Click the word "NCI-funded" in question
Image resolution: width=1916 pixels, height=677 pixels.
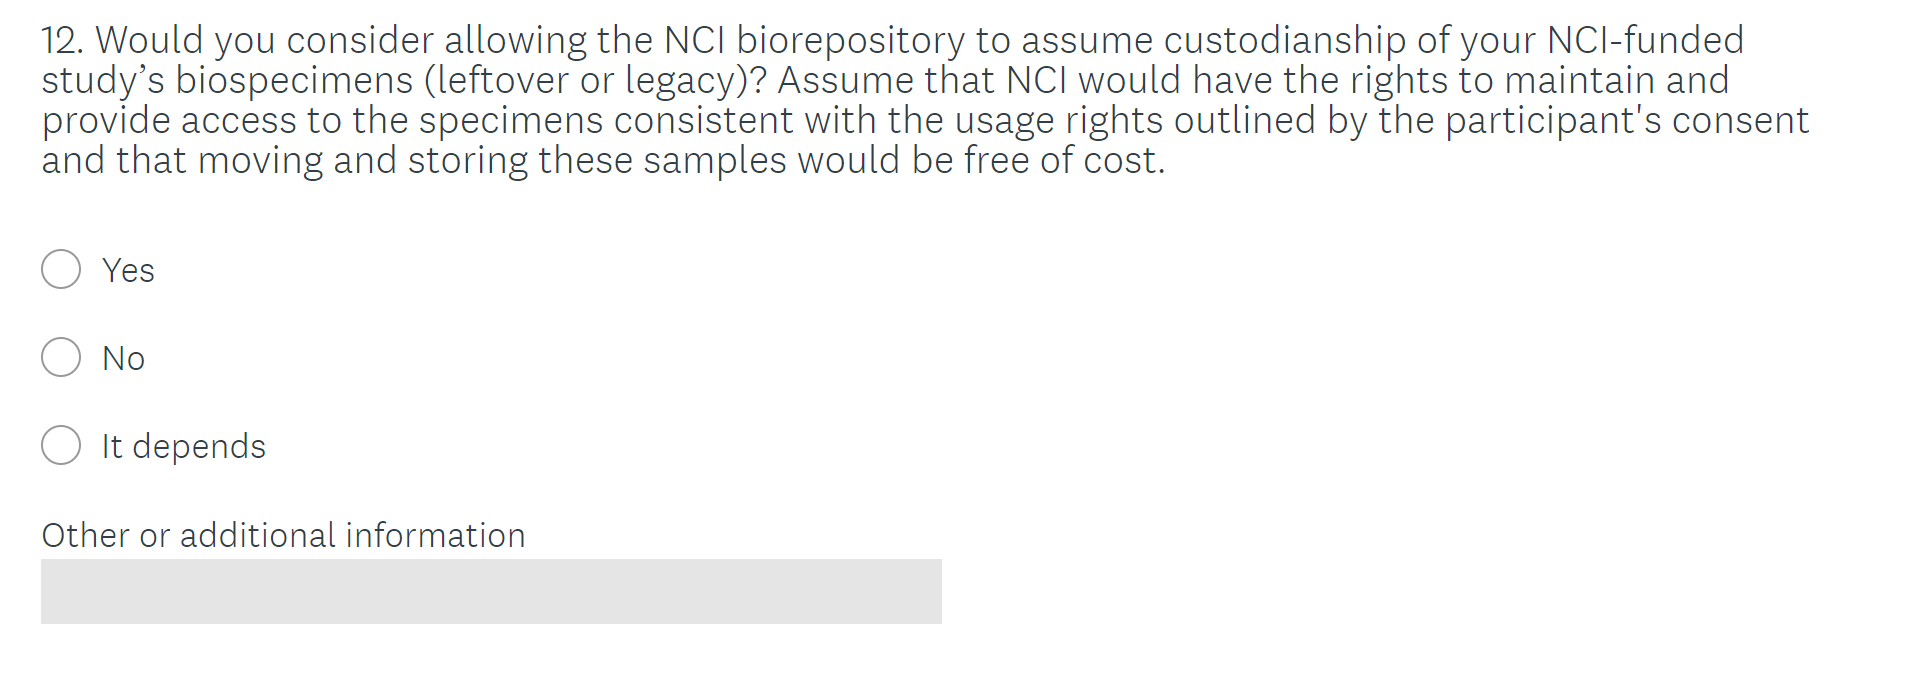(x=1644, y=40)
